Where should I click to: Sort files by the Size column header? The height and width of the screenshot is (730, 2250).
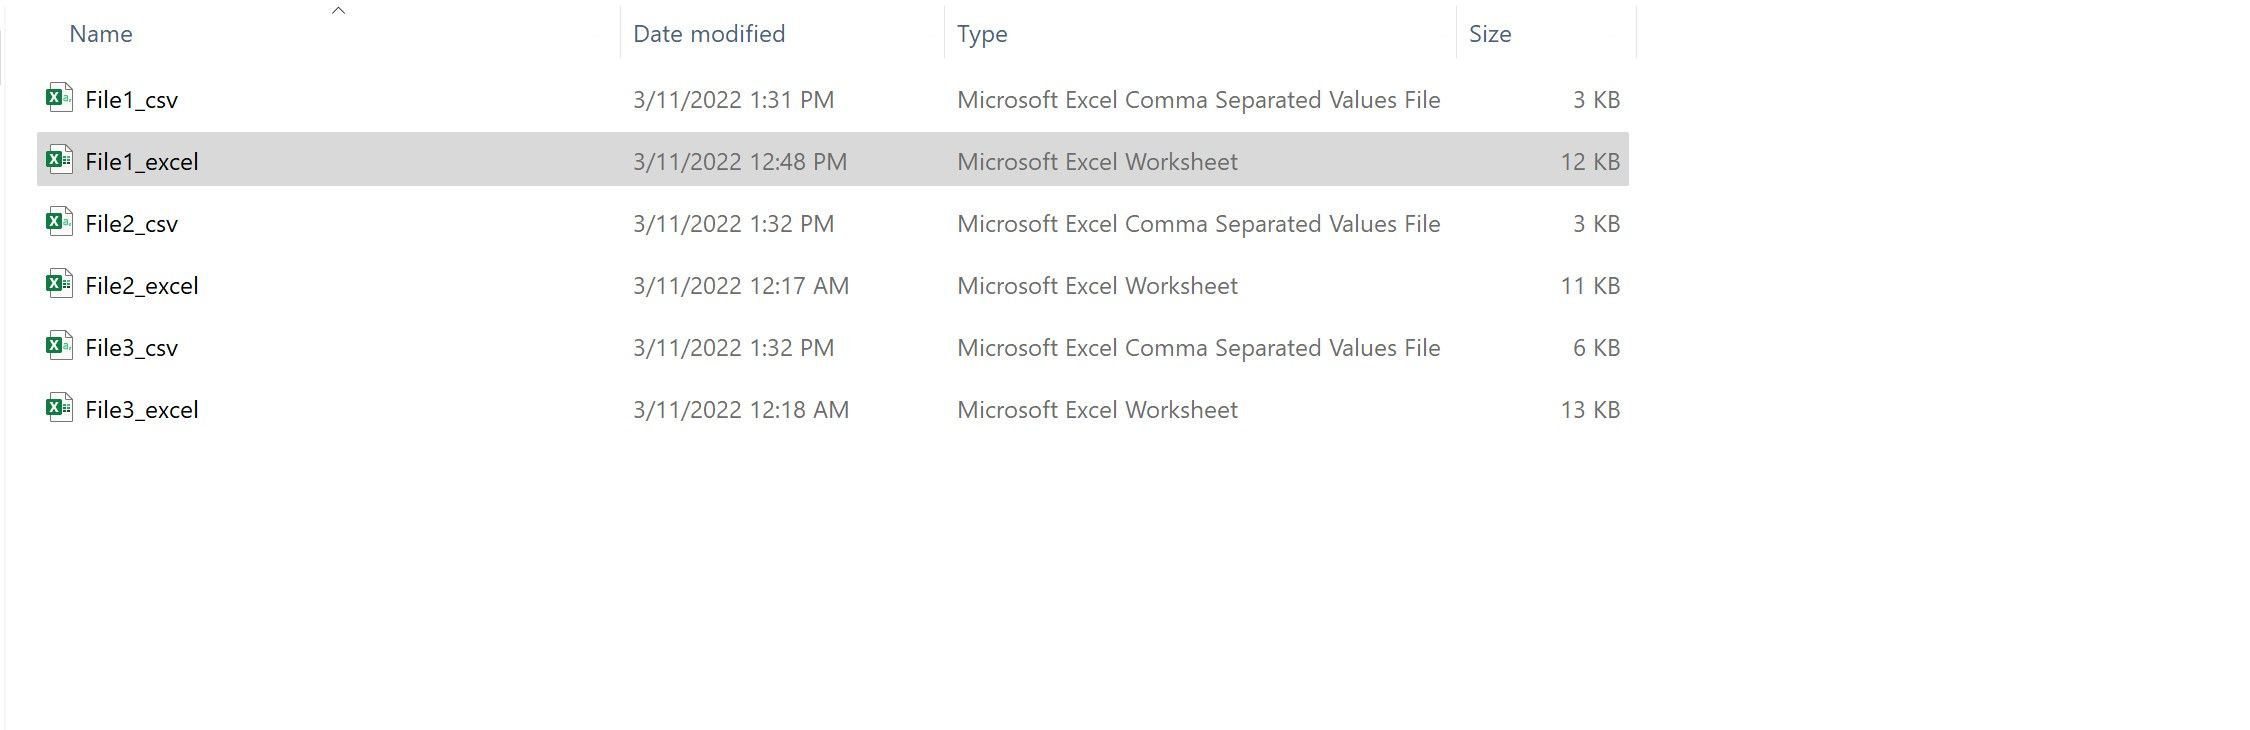coord(1490,34)
